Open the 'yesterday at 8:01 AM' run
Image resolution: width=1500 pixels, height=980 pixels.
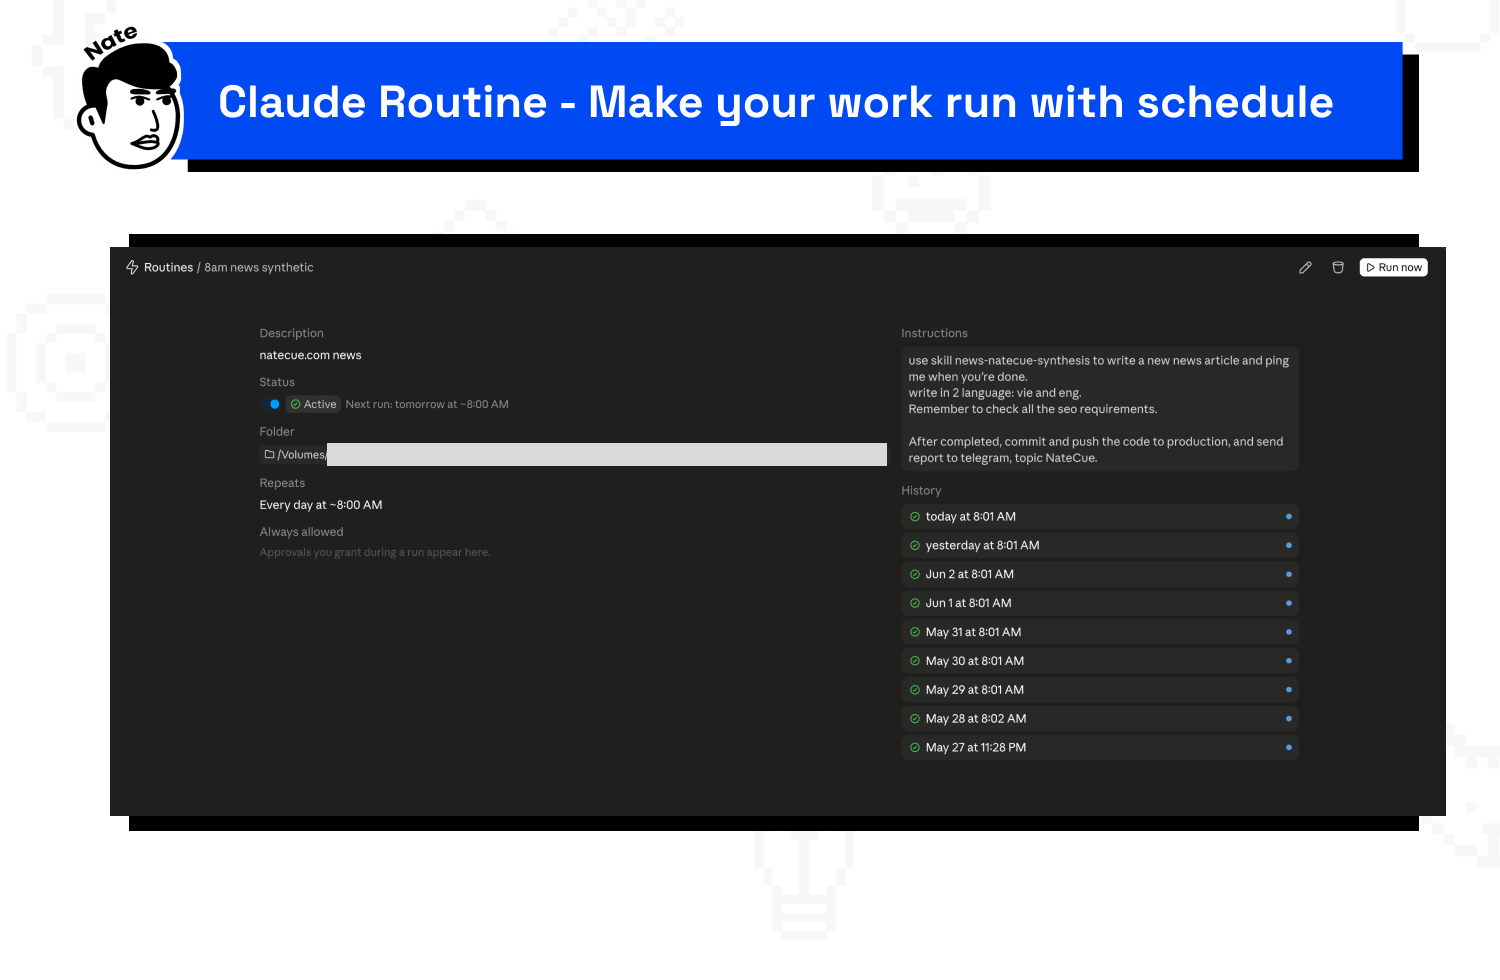pos(1100,546)
